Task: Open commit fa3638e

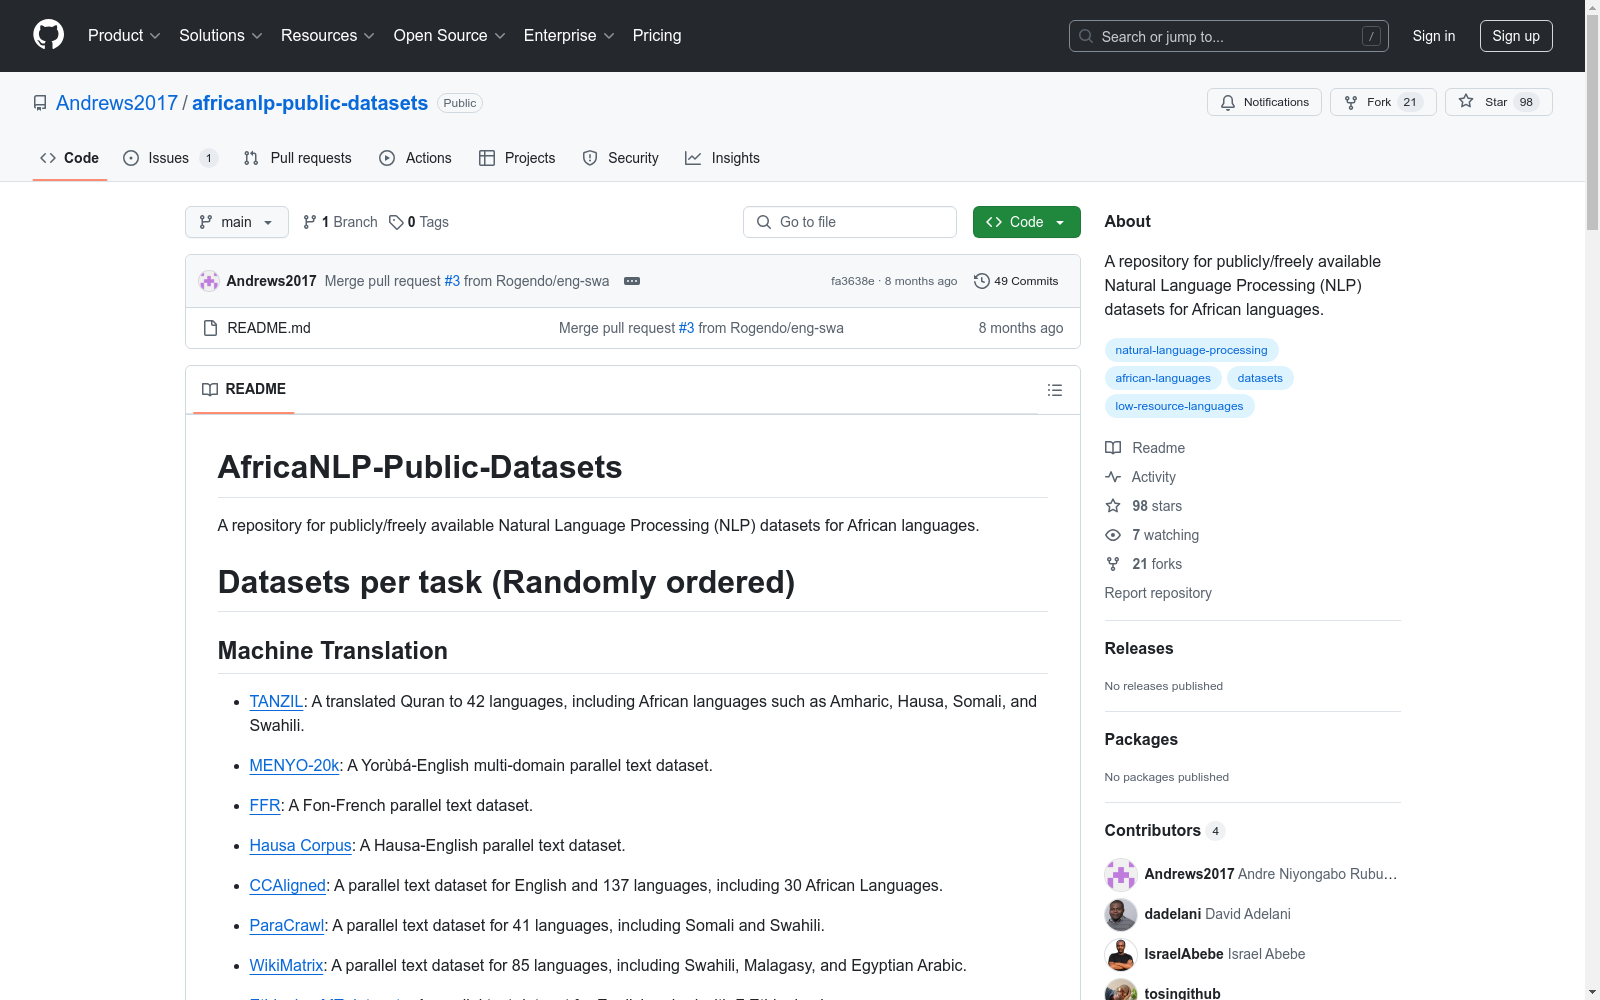Action: (x=852, y=281)
